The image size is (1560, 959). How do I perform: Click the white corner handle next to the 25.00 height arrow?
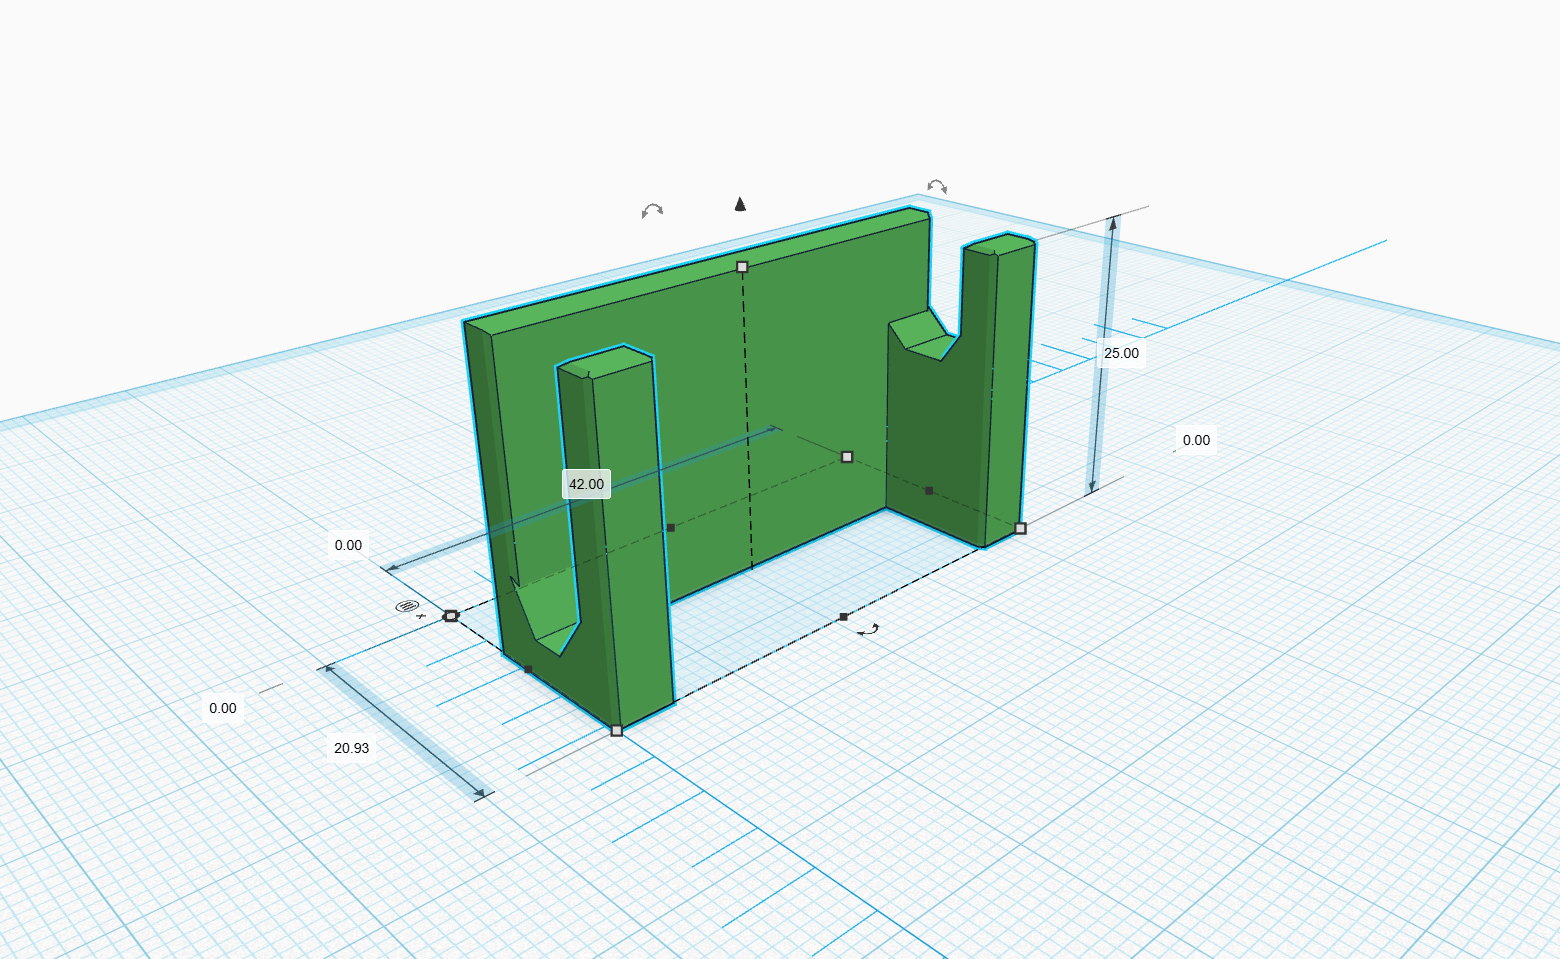(1020, 528)
